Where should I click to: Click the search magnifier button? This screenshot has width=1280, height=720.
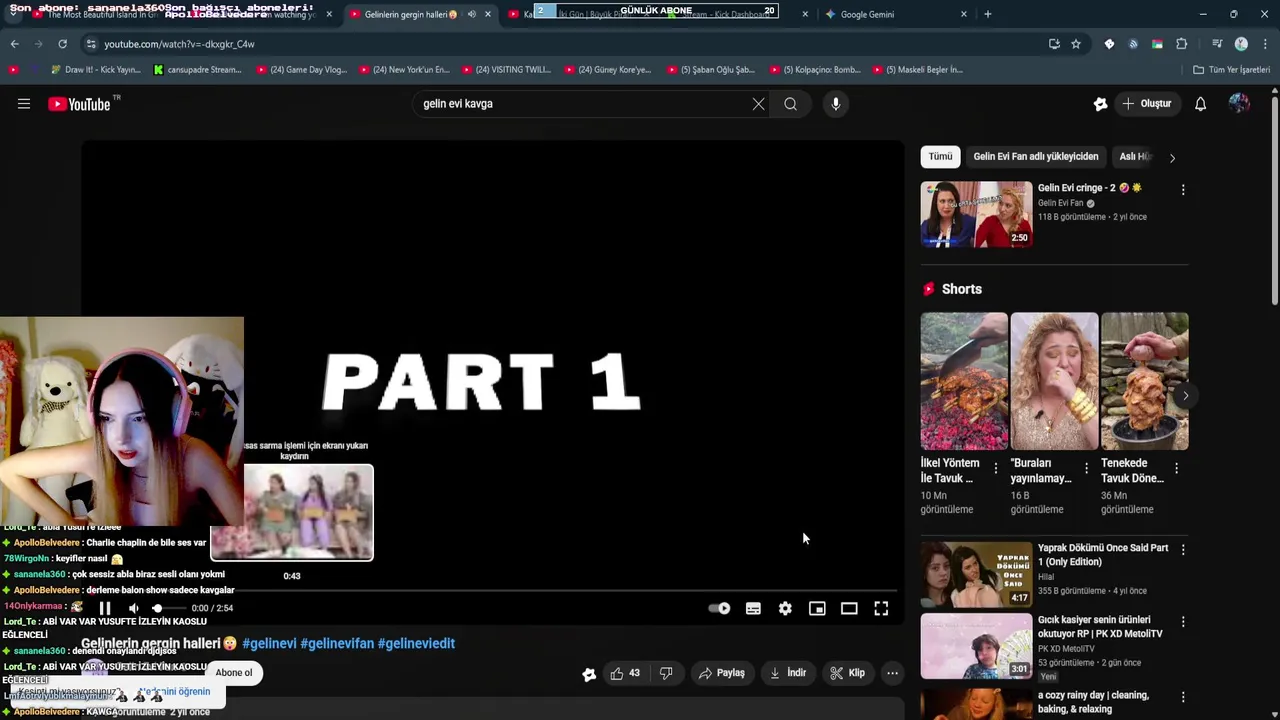point(790,104)
